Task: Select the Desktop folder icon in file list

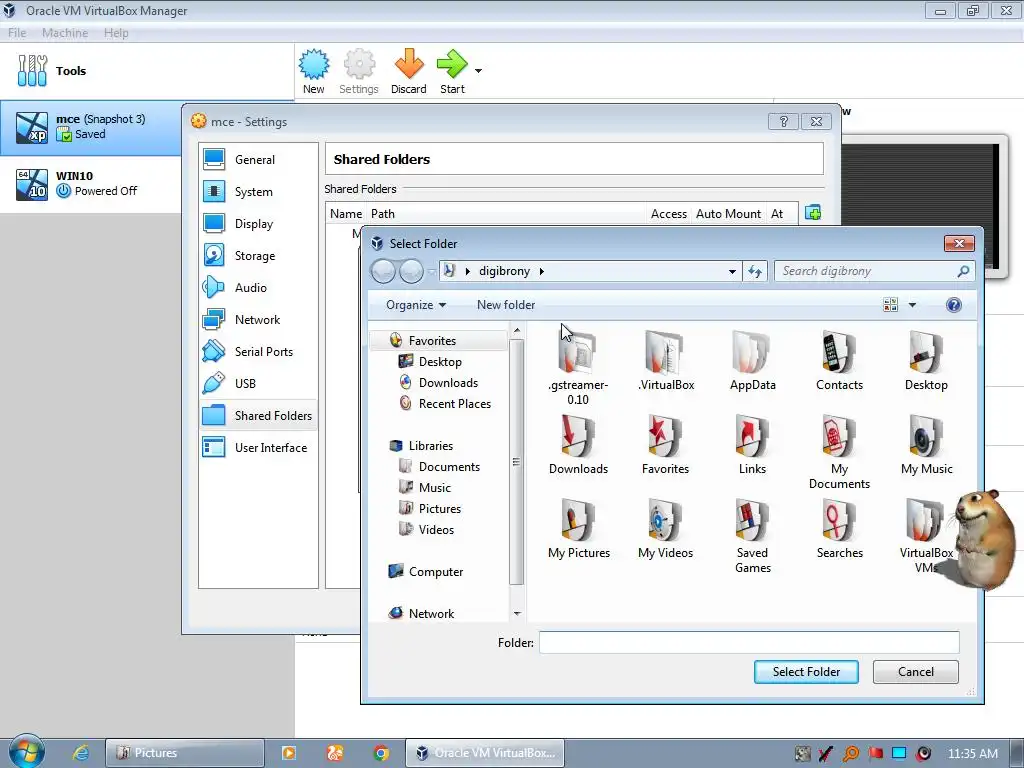Action: click(x=926, y=360)
